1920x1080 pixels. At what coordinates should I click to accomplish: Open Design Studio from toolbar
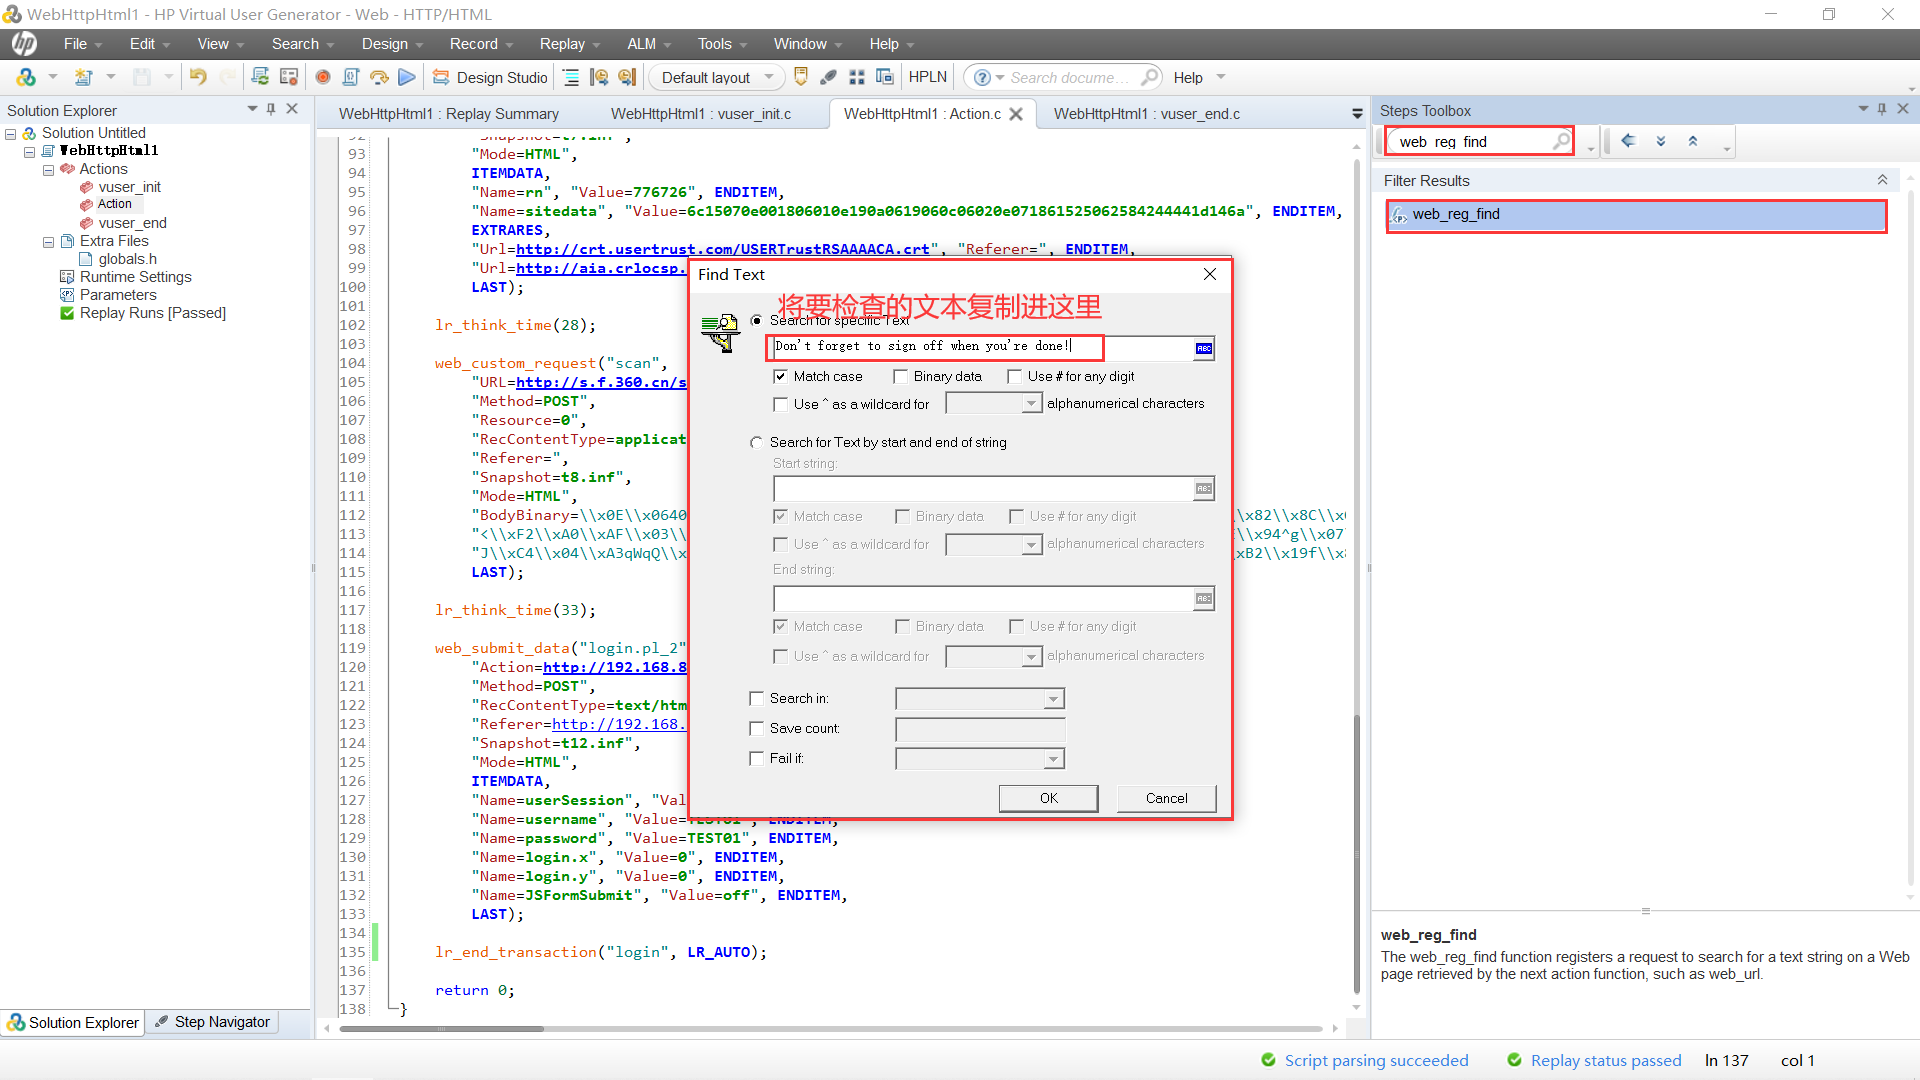491,77
